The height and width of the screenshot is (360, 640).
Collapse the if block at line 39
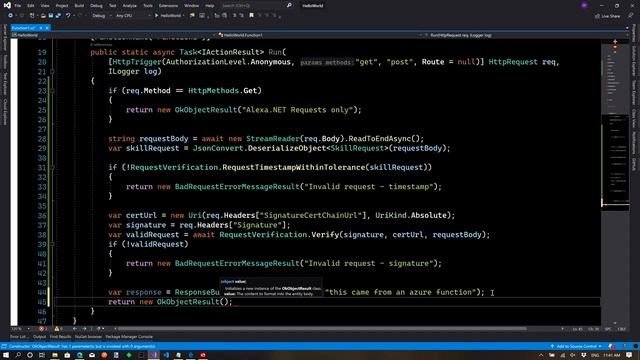coord(52,244)
